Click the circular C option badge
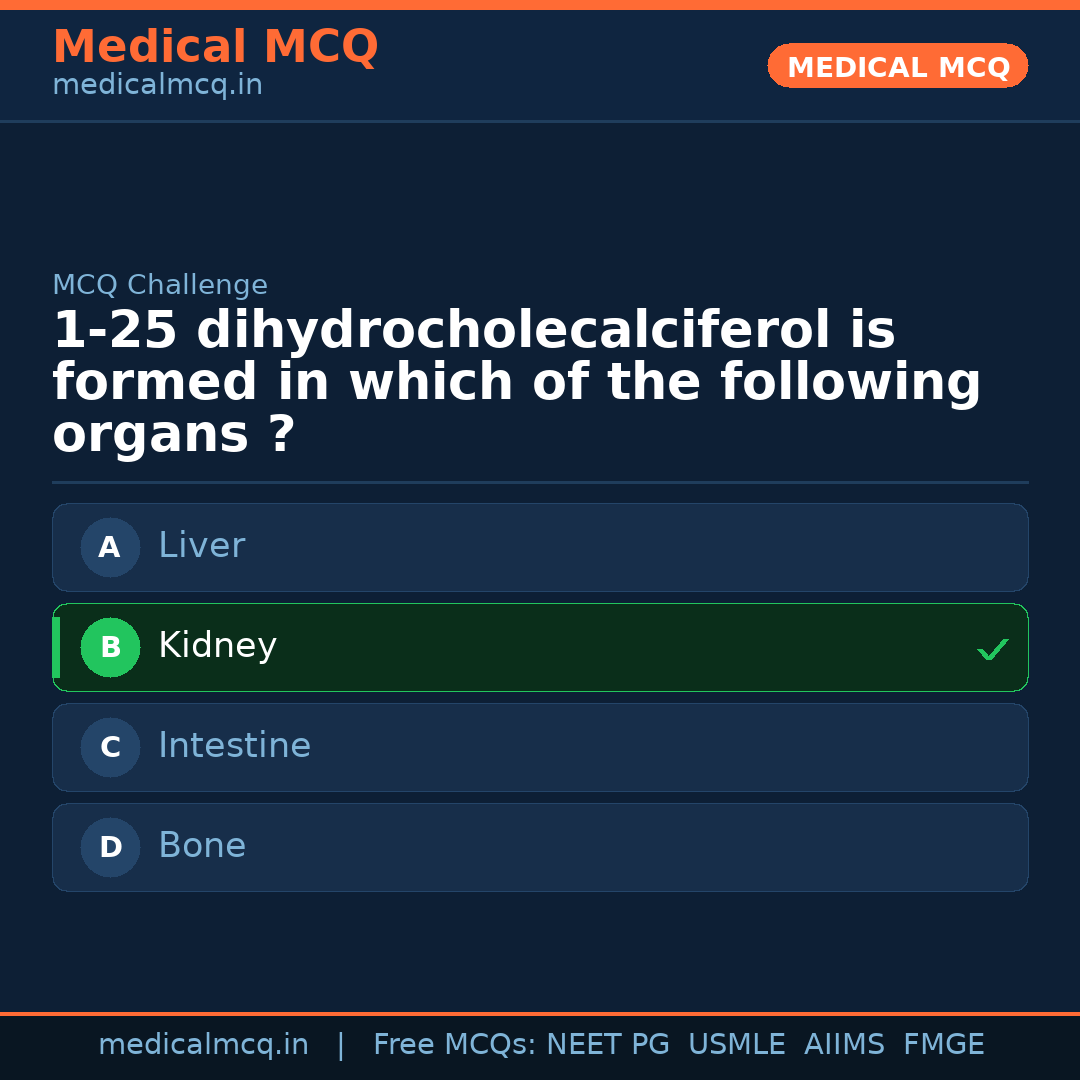The height and width of the screenshot is (1080, 1080). pyautogui.click(x=110, y=747)
